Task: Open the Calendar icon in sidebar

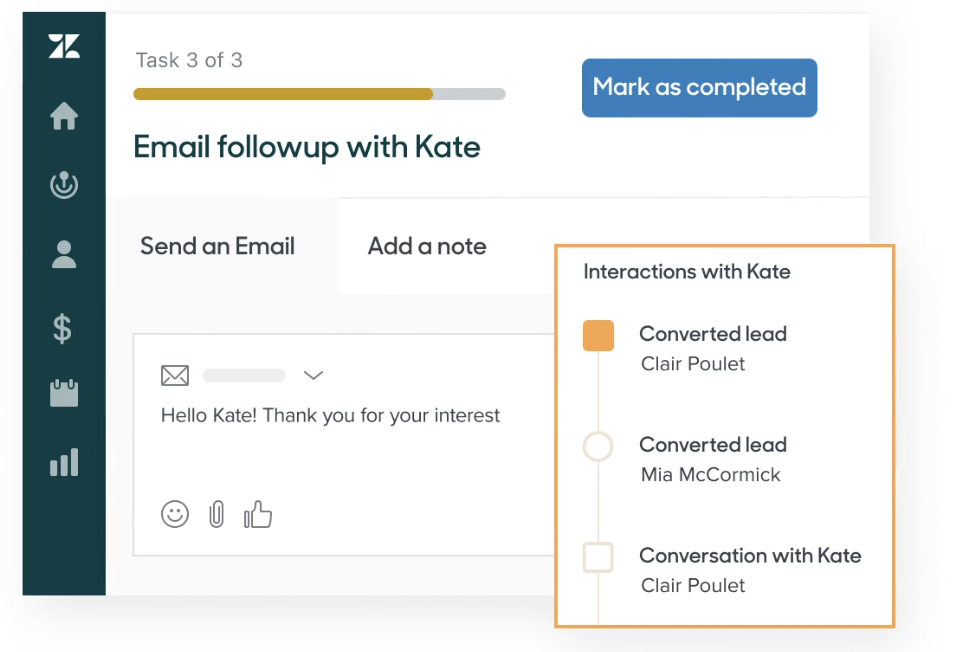Action: coord(63,394)
